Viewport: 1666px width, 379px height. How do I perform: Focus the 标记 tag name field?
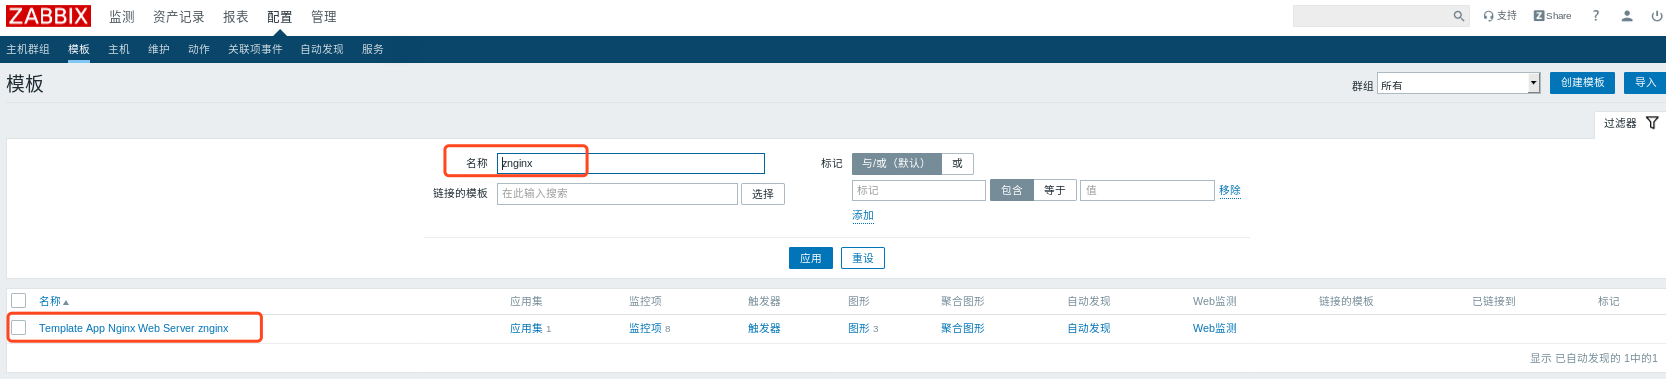point(919,190)
